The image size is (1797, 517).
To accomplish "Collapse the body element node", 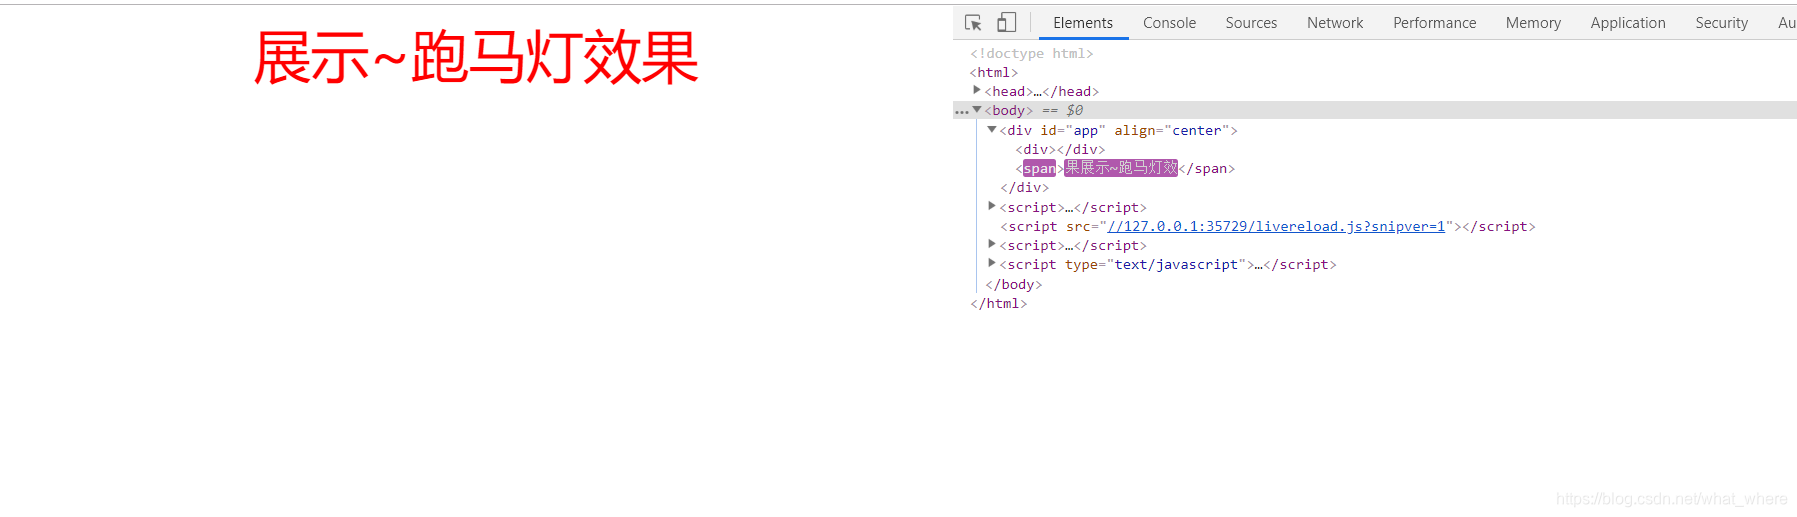I will 977,110.
